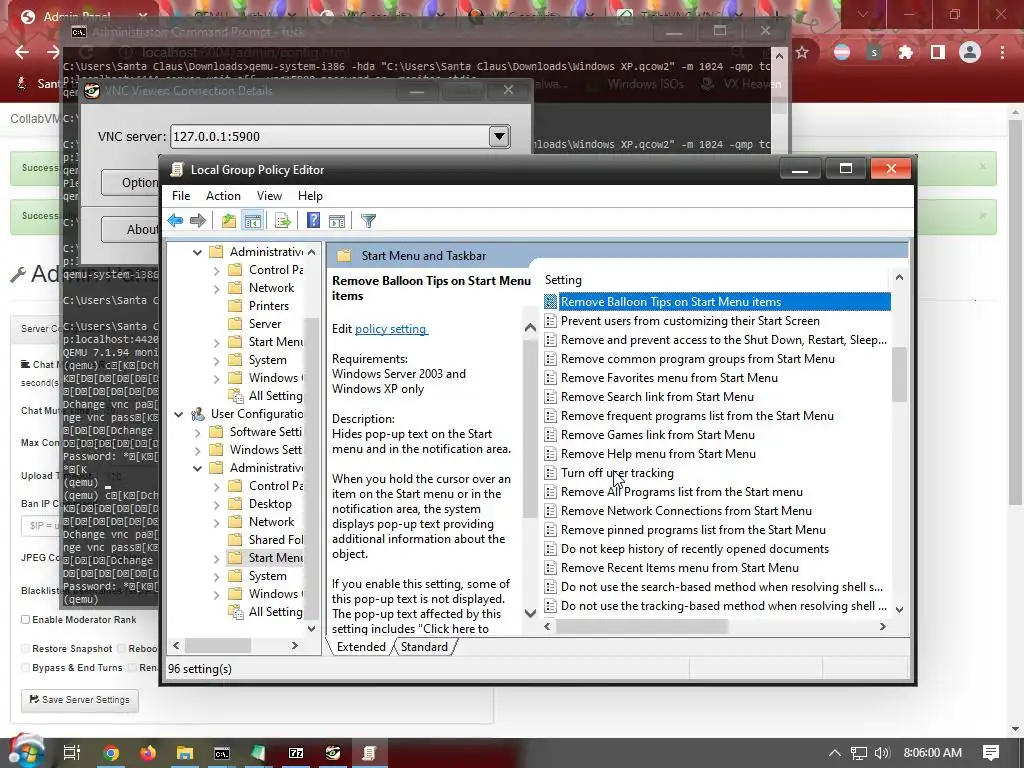Screen dimensions: 1024x768
Task: Open the notification center icon
Action: (991, 753)
